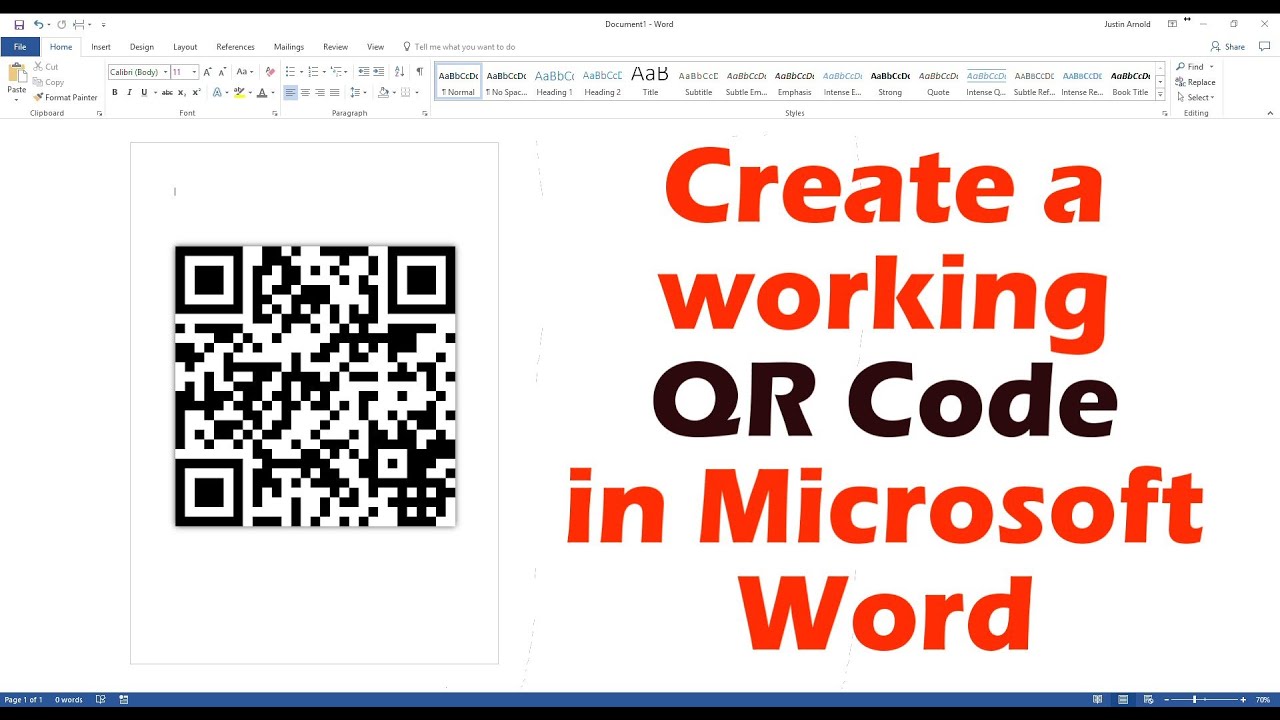Copy the selection to the clipboard
This screenshot has width=1280, height=720.
[x=47, y=82]
